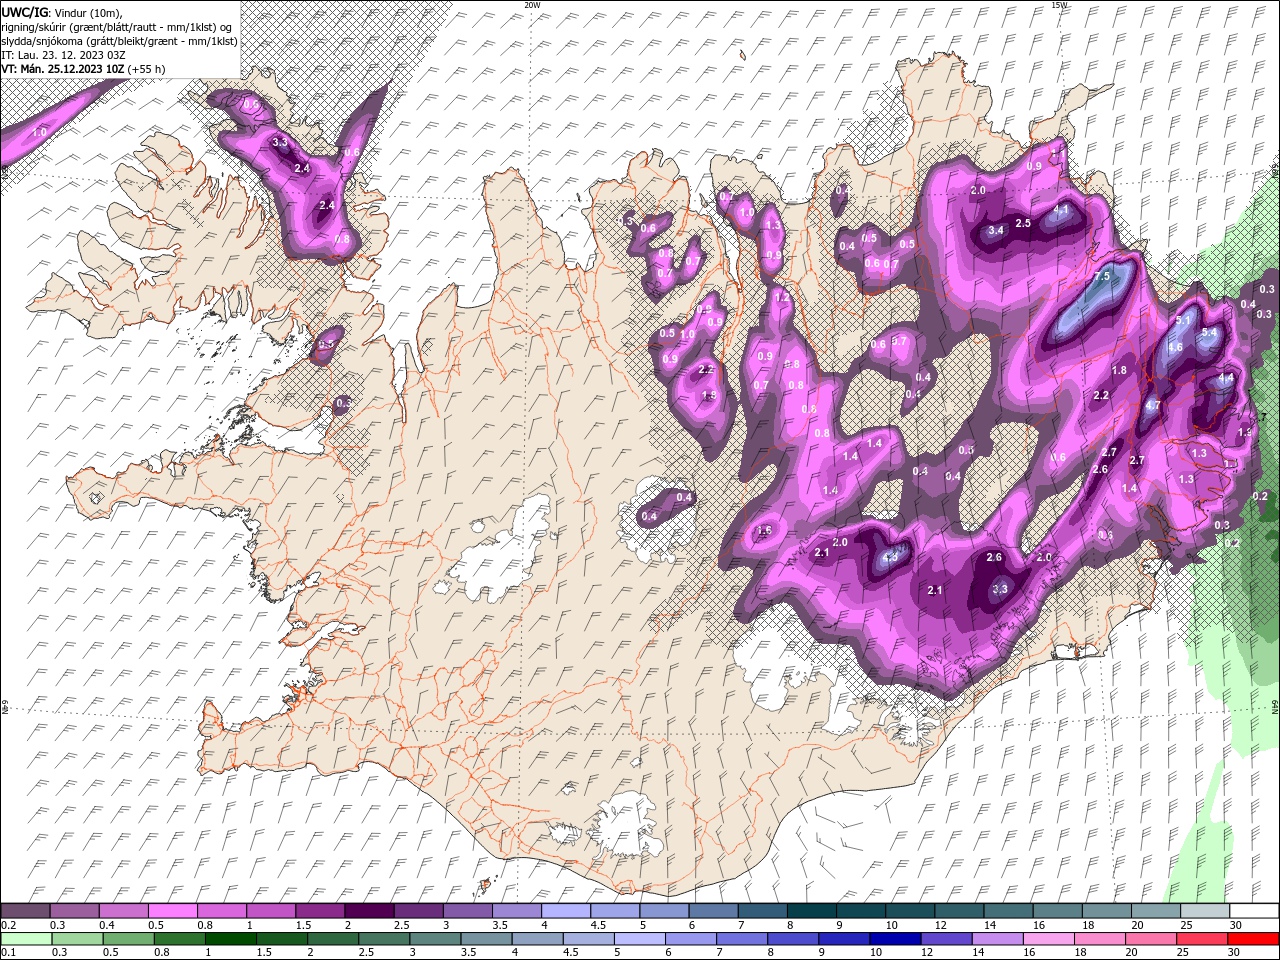Pick the lavender snow swatch from 4 to 4.5
The height and width of the screenshot is (960, 1280).
(565, 911)
